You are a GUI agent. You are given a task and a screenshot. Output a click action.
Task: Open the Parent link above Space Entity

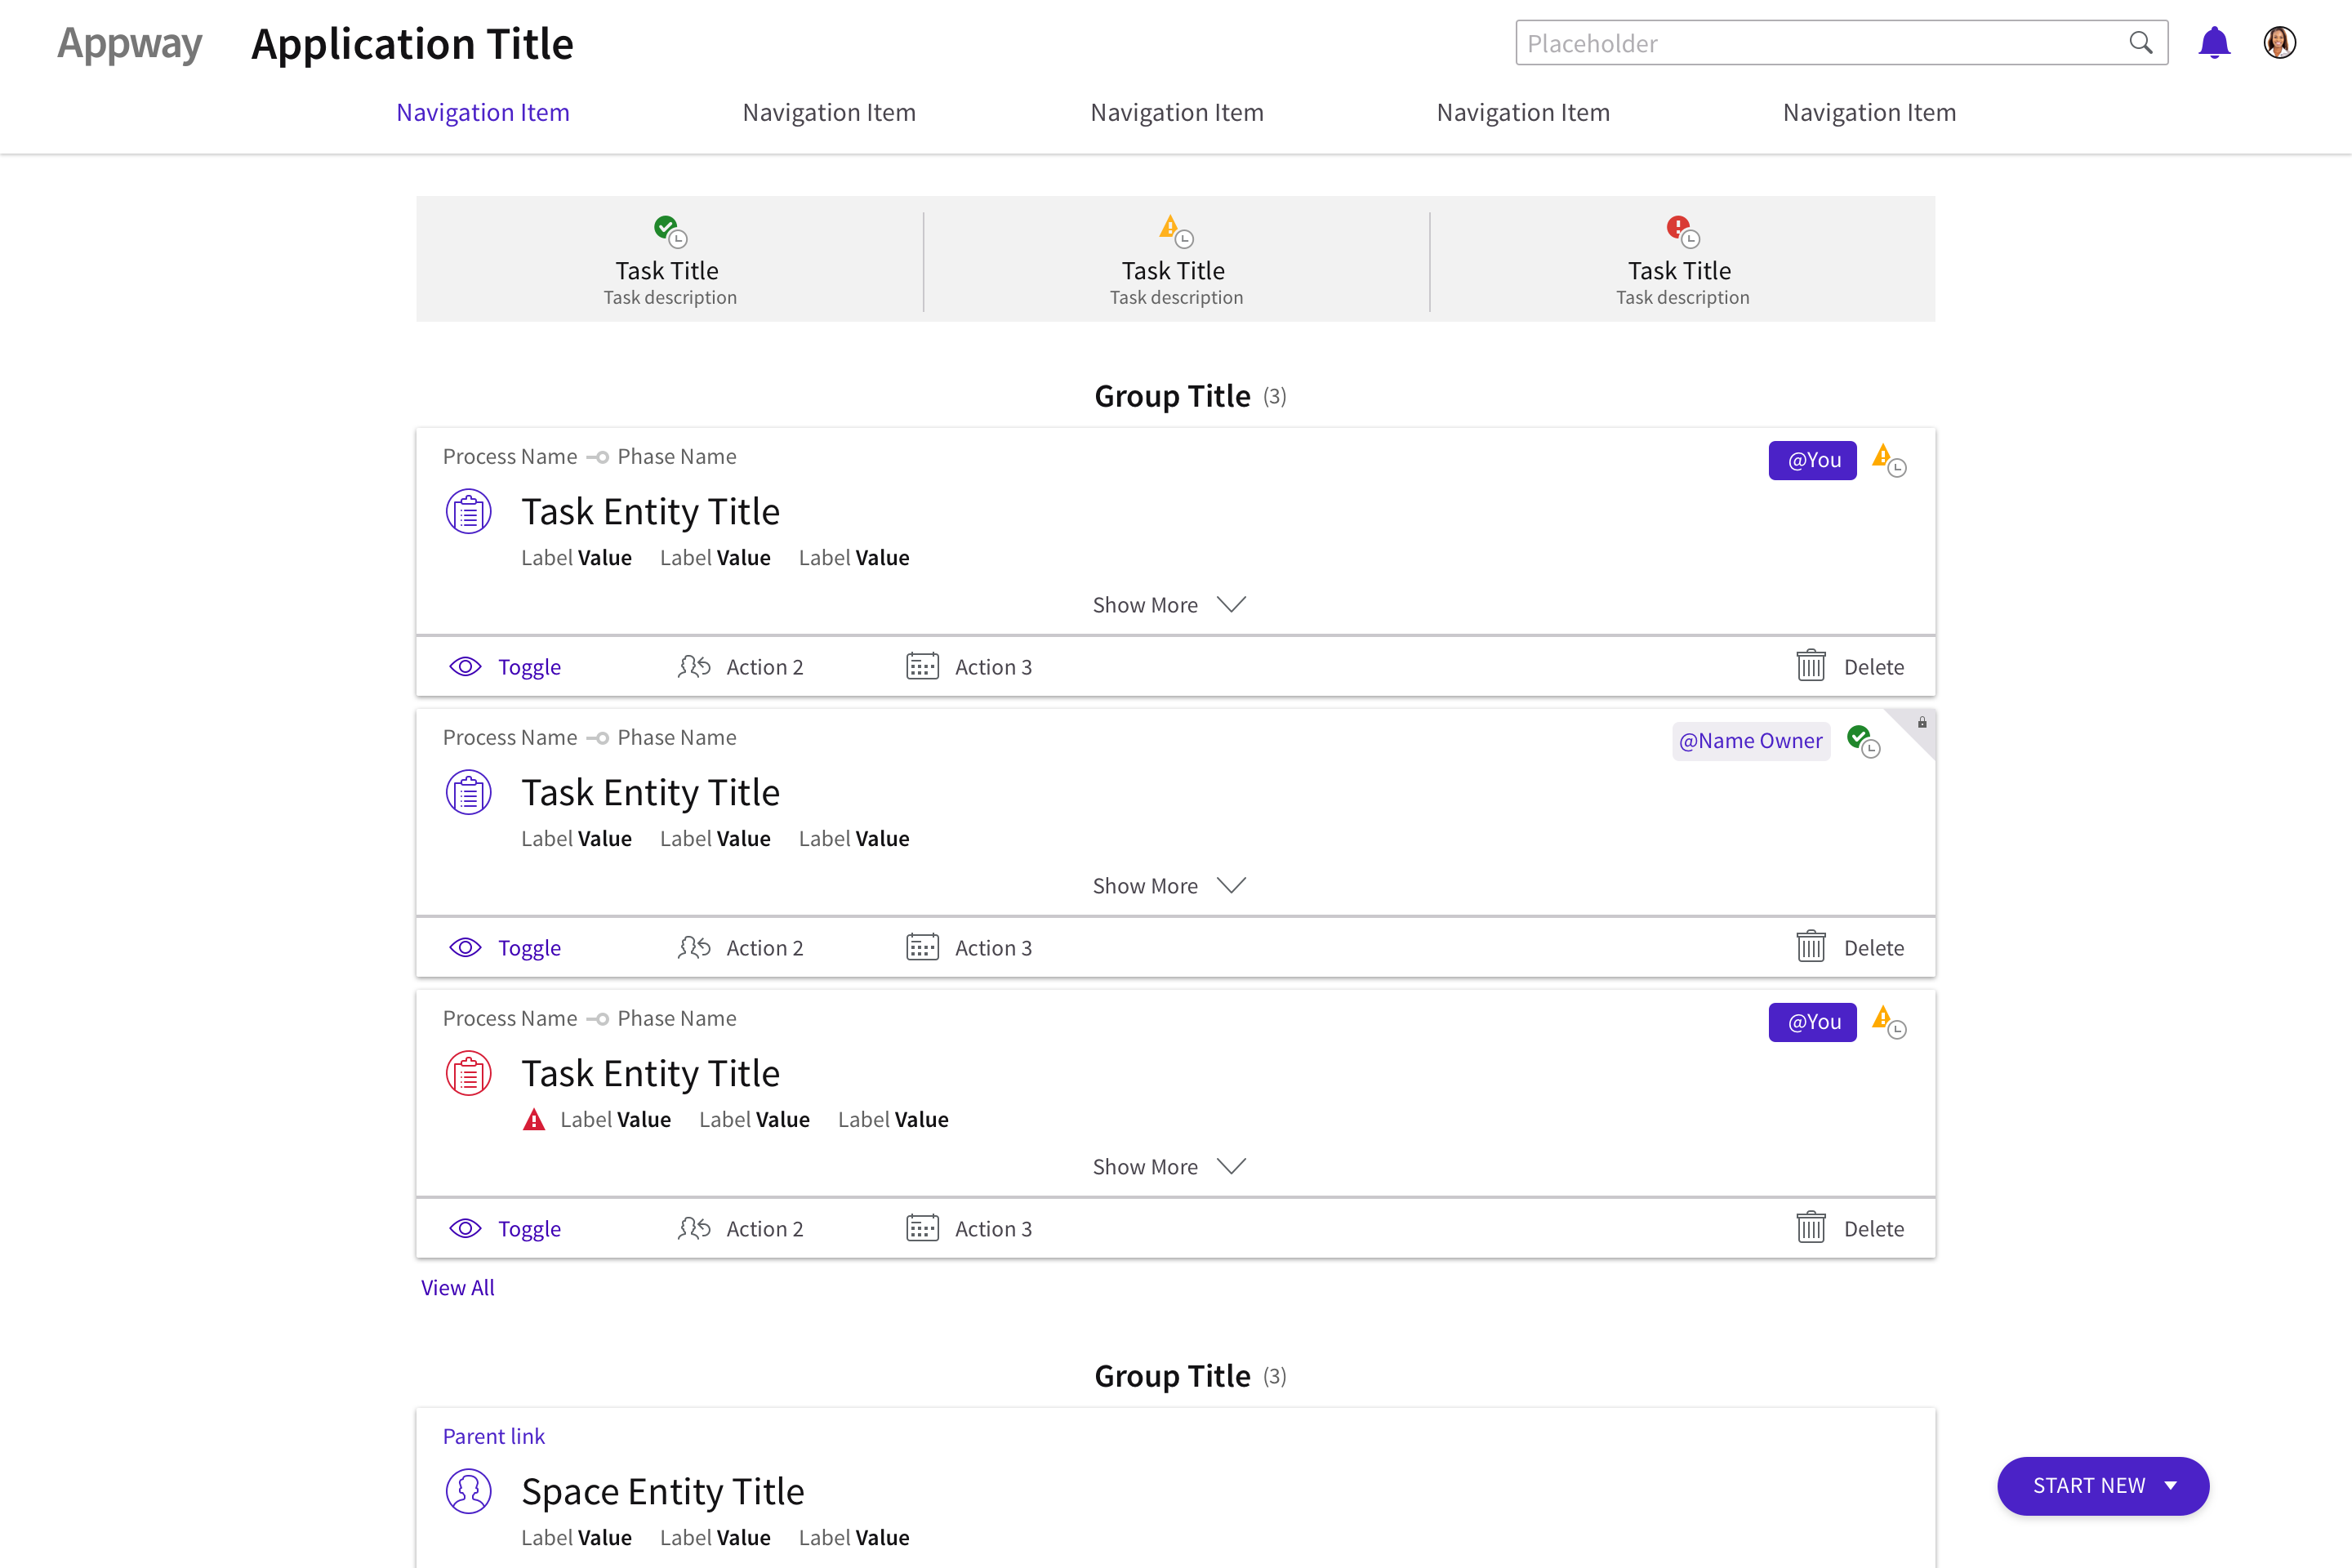coord(494,1435)
